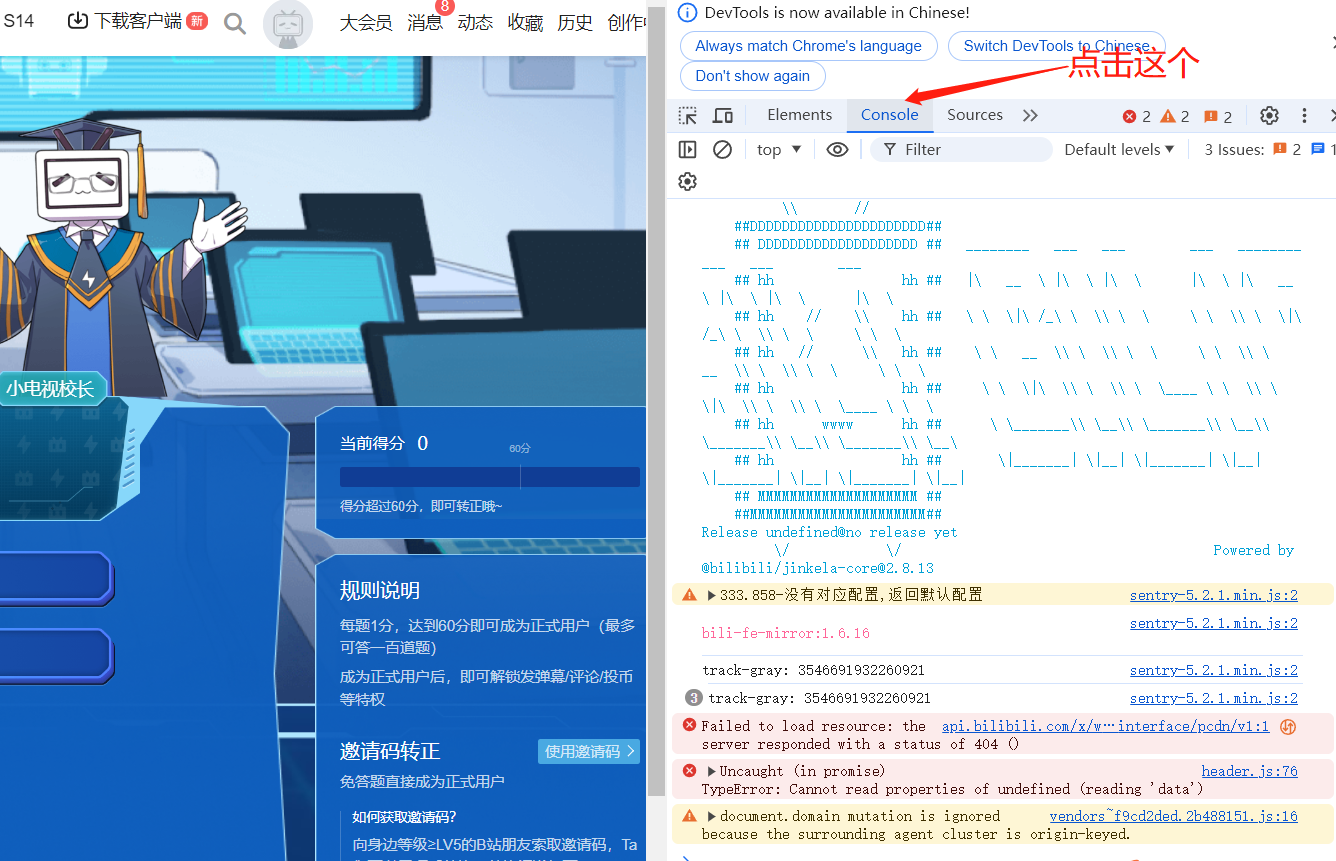Open the DevTools three-dot customize menu
This screenshot has width=1336, height=861.
point(1304,116)
